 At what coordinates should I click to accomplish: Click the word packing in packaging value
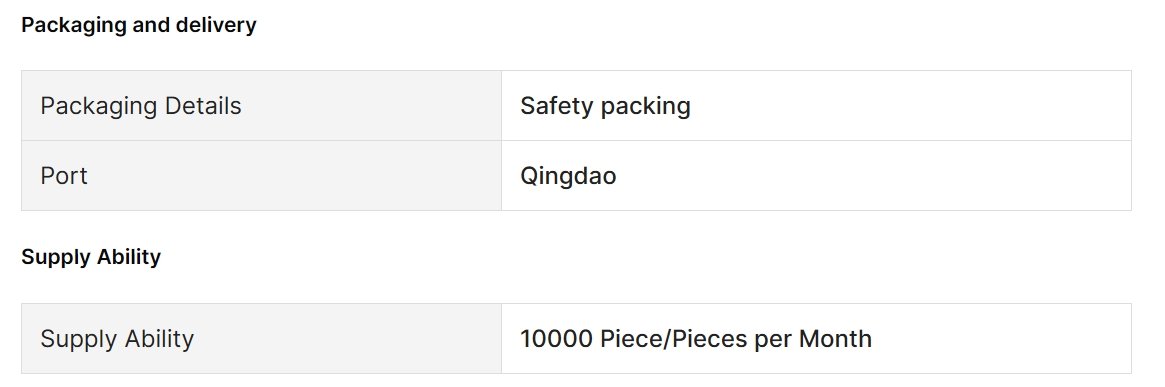coord(646,107)
